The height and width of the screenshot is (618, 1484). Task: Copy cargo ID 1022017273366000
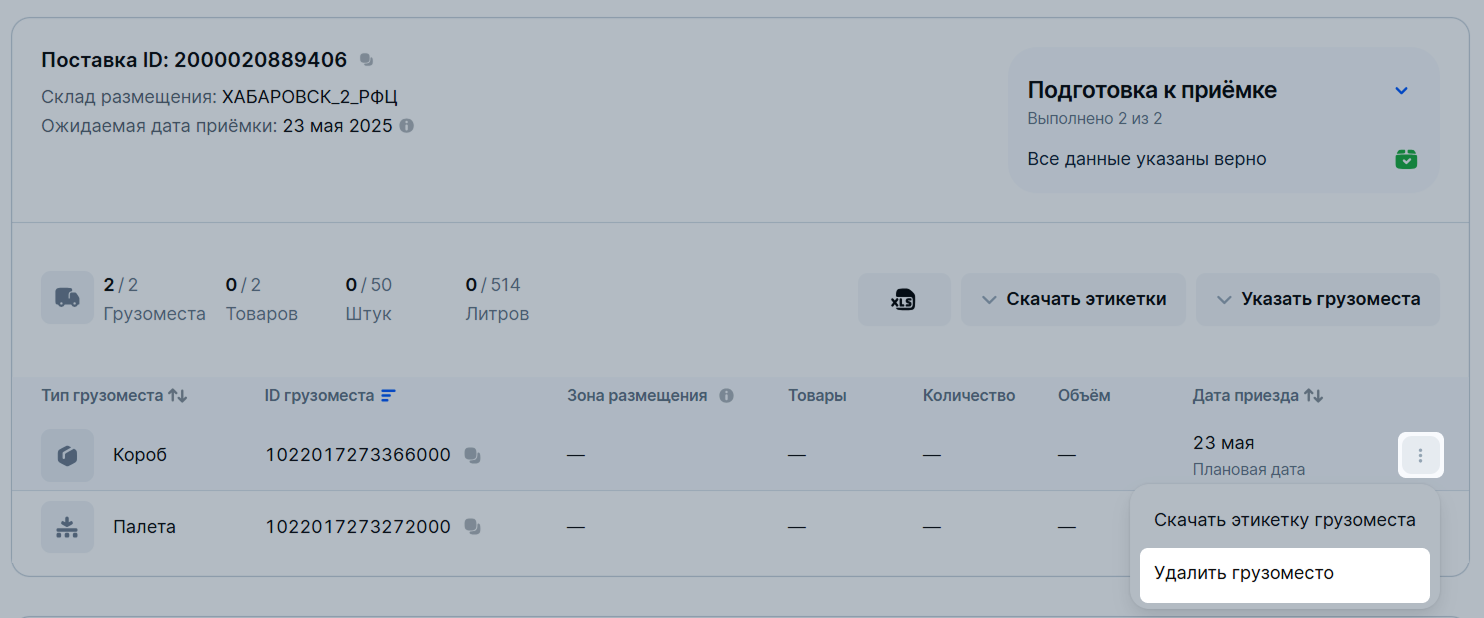(473, 455)
